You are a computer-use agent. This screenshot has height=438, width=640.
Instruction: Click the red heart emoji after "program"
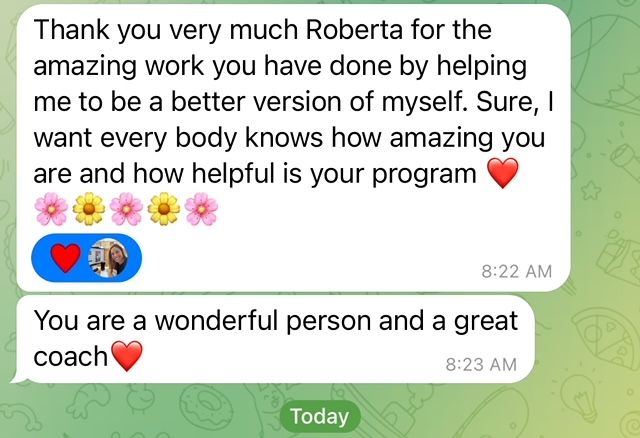click(x=503, y=173)
